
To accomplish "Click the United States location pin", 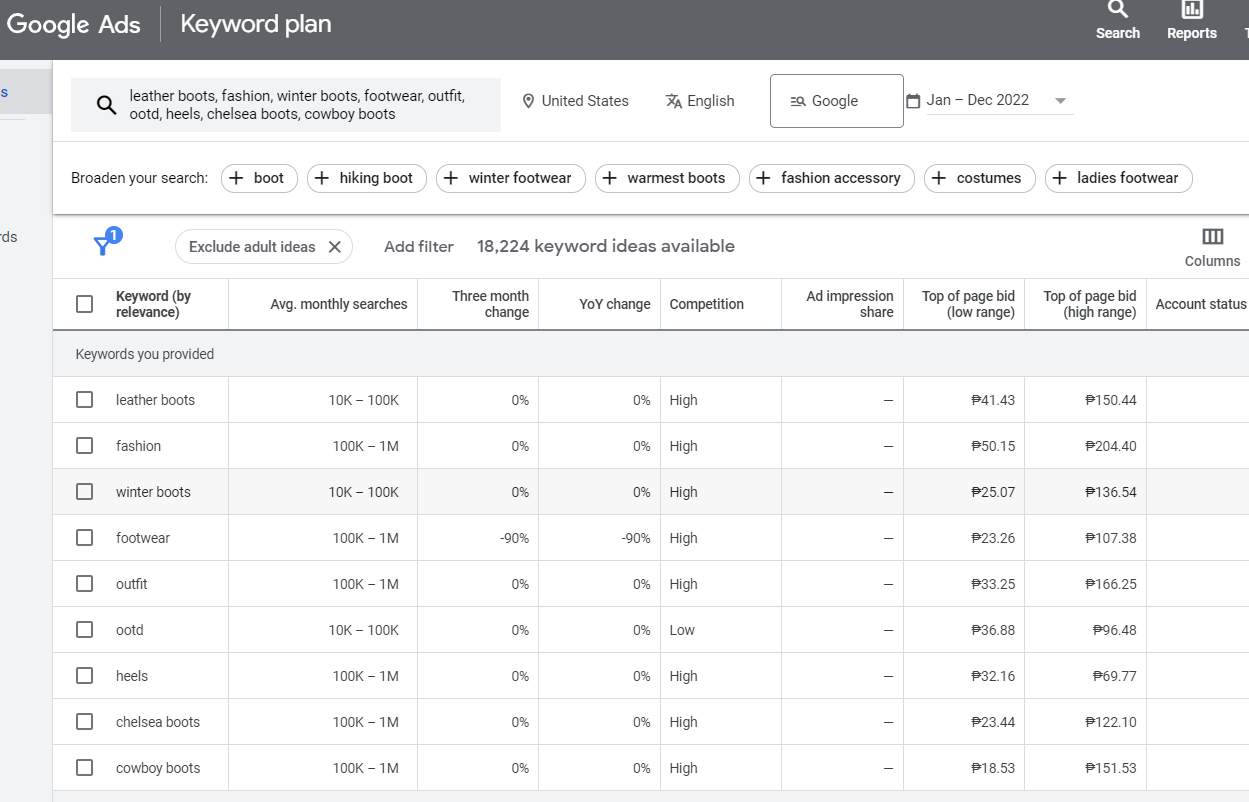I will click(529, 101).
